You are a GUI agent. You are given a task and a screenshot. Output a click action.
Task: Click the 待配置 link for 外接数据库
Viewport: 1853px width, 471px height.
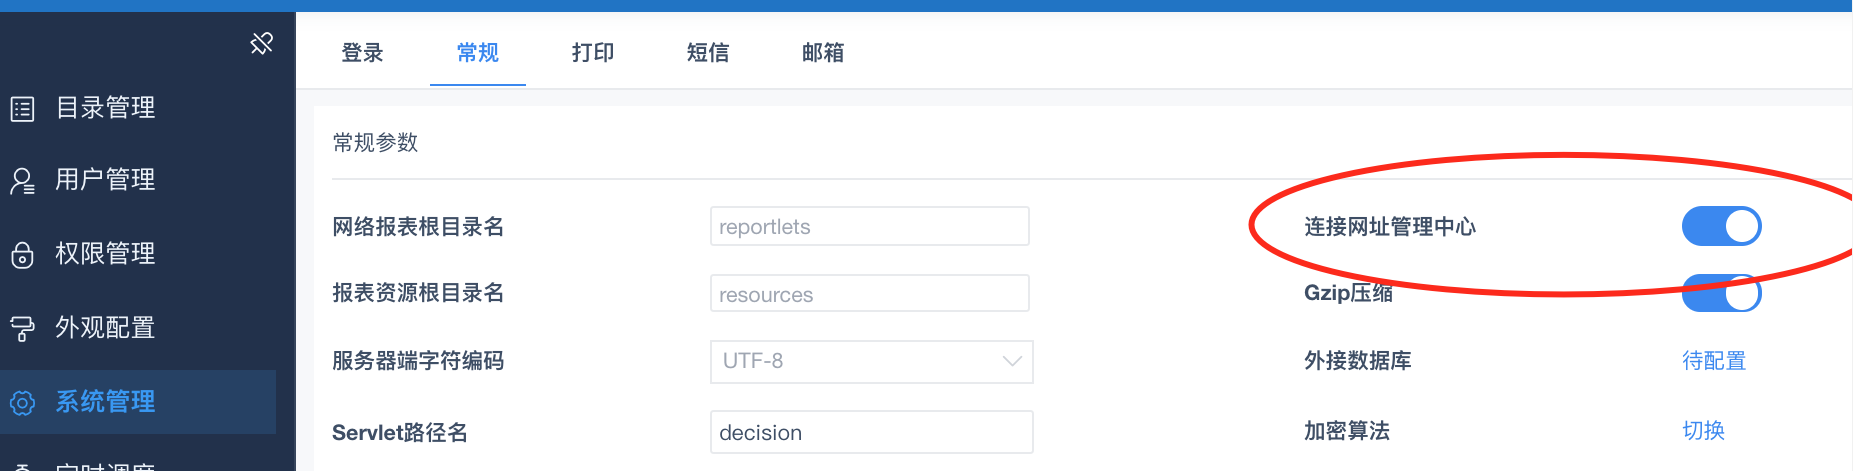[1714, 361]
